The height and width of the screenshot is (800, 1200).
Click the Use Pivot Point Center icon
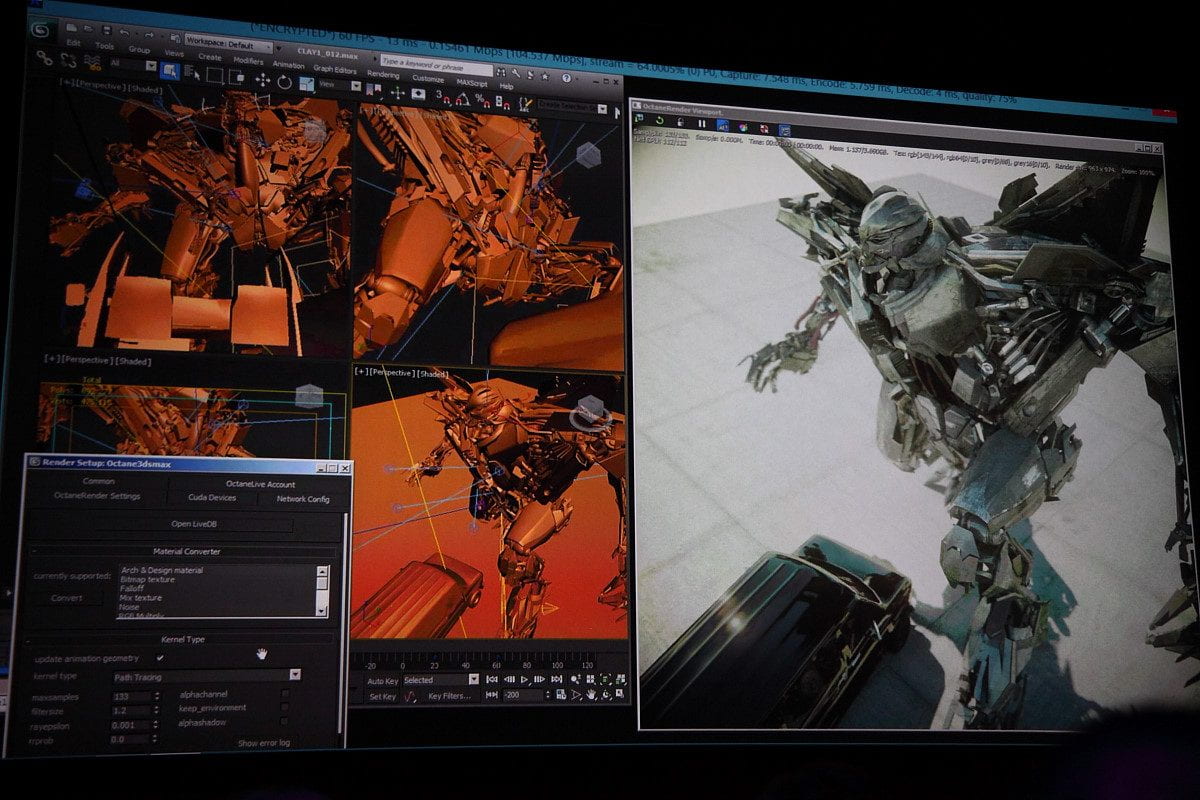(373, 89)
